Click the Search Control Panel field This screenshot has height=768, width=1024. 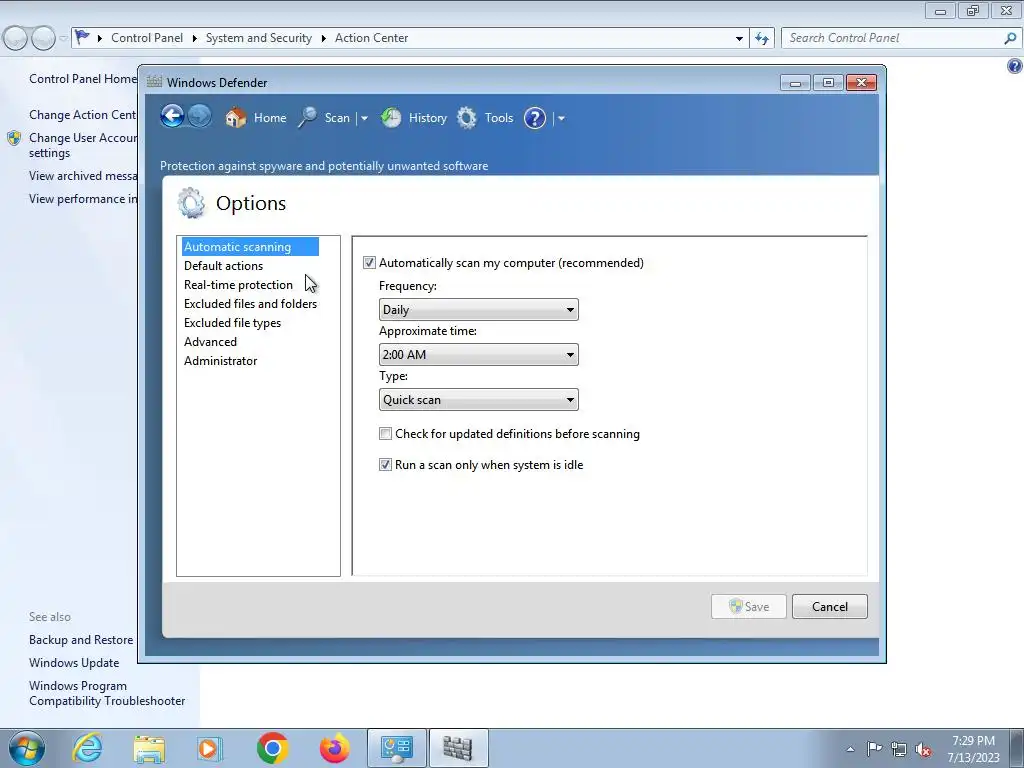[893, 38]
